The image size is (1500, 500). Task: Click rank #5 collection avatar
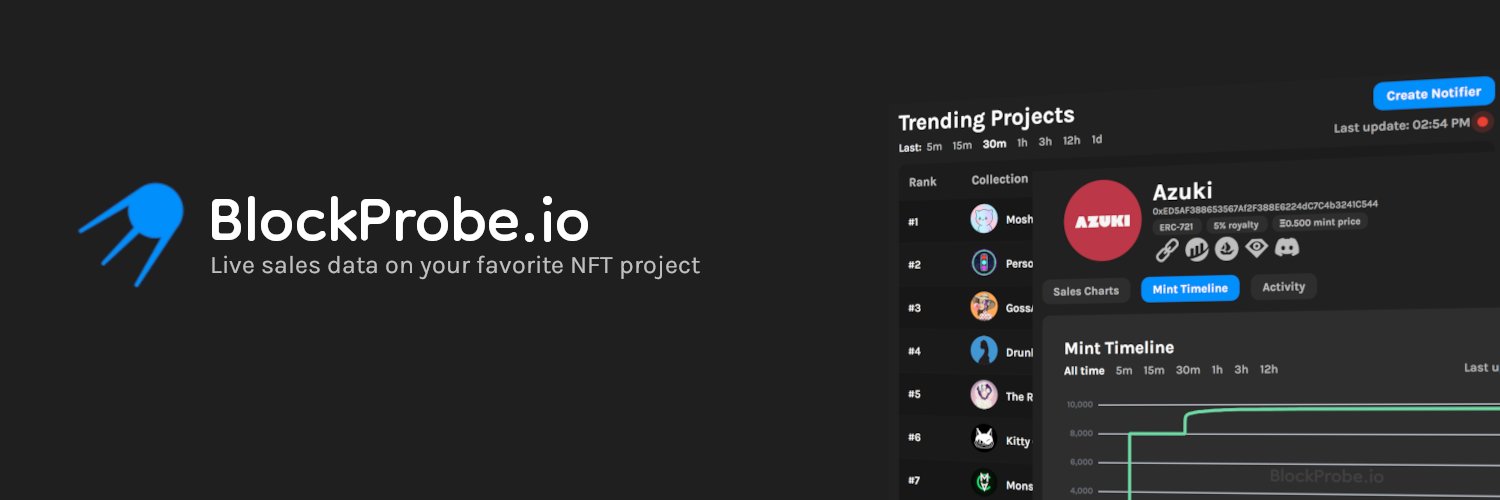coord(984,394)
